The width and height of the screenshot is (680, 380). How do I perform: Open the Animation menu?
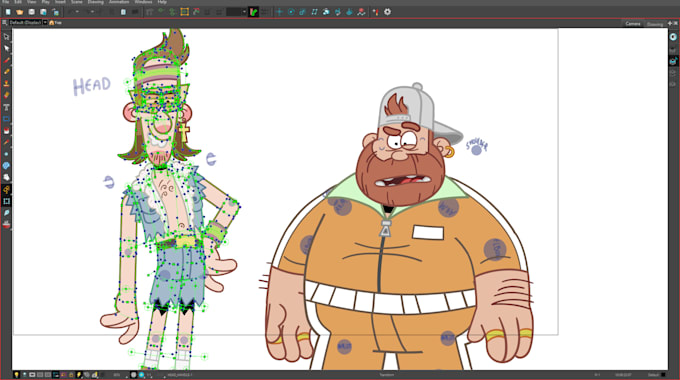[119, 2]
